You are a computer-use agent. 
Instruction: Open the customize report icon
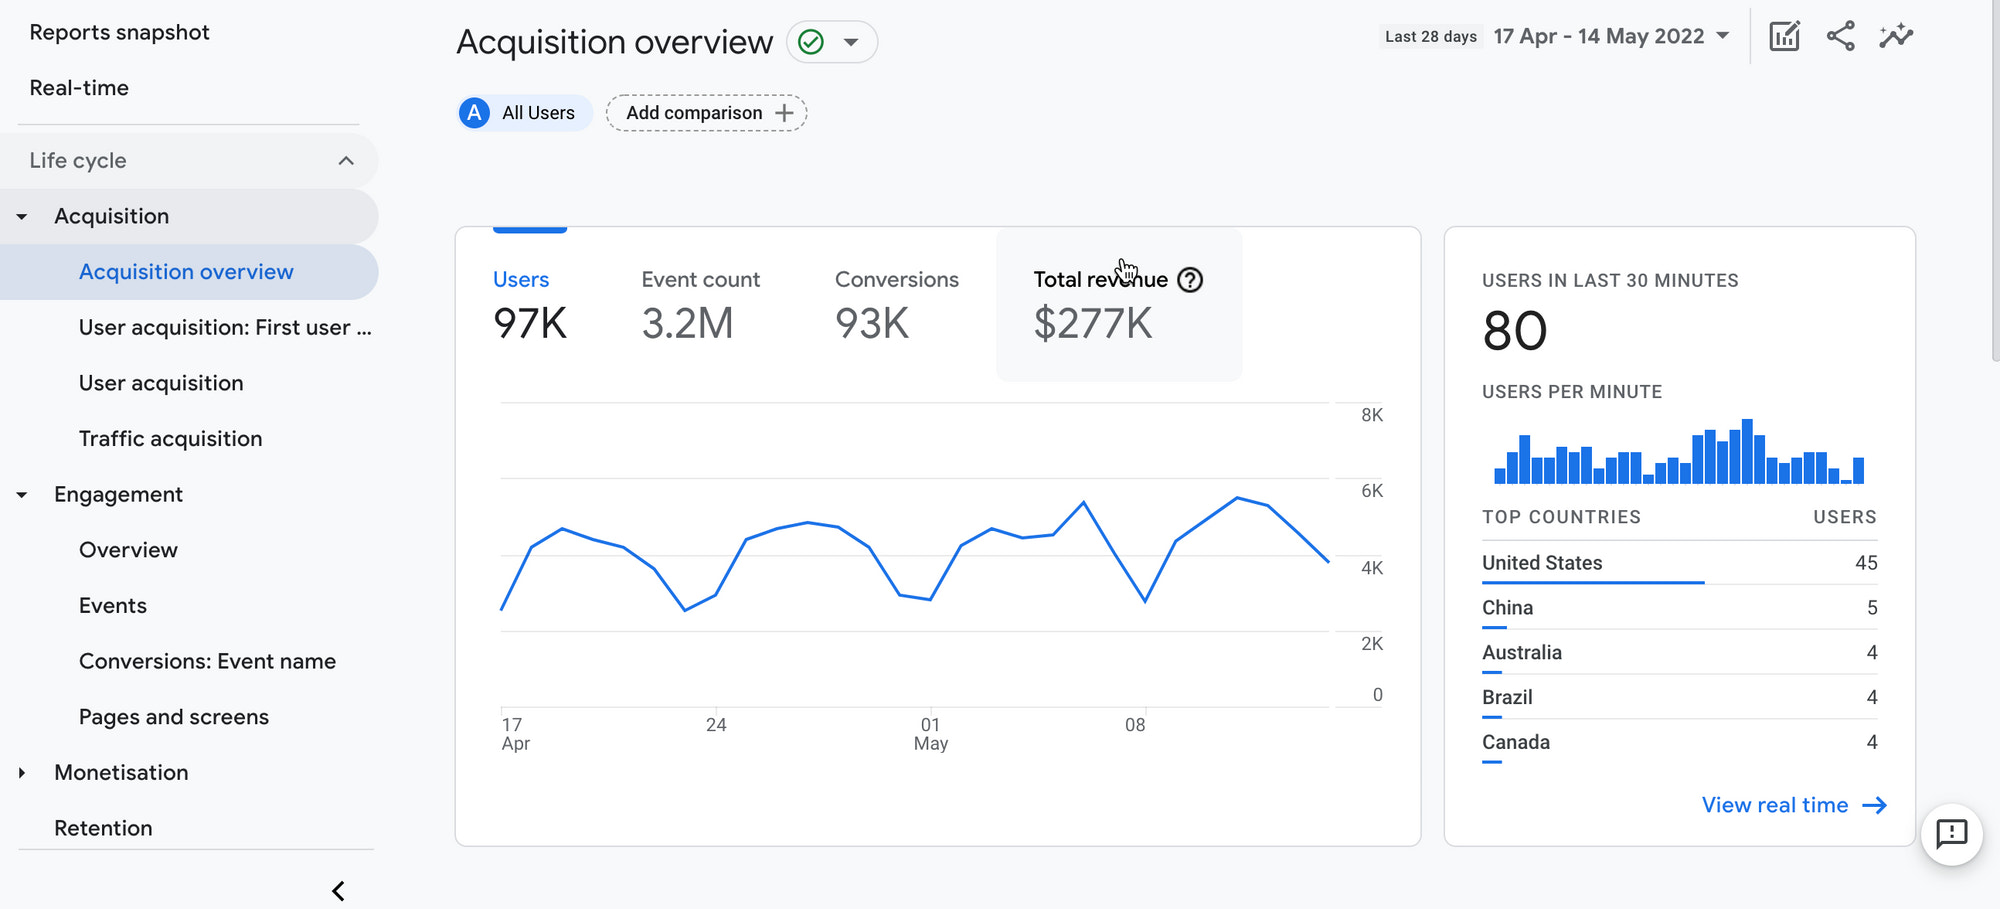pos(1784,37)
